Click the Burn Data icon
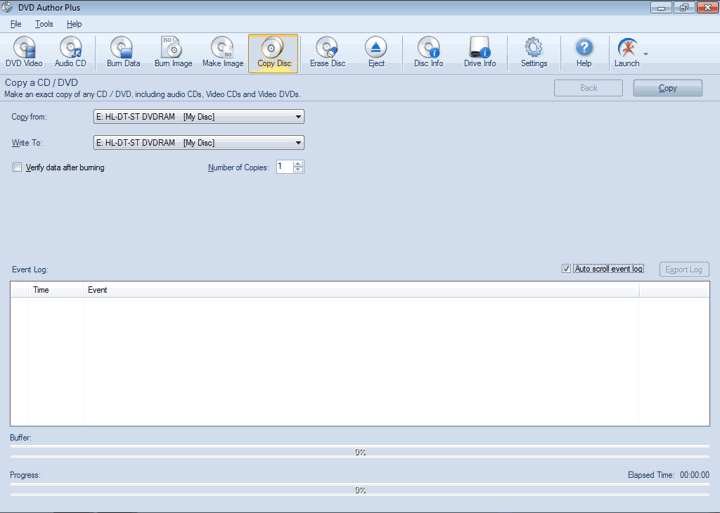 click(123, 53)
